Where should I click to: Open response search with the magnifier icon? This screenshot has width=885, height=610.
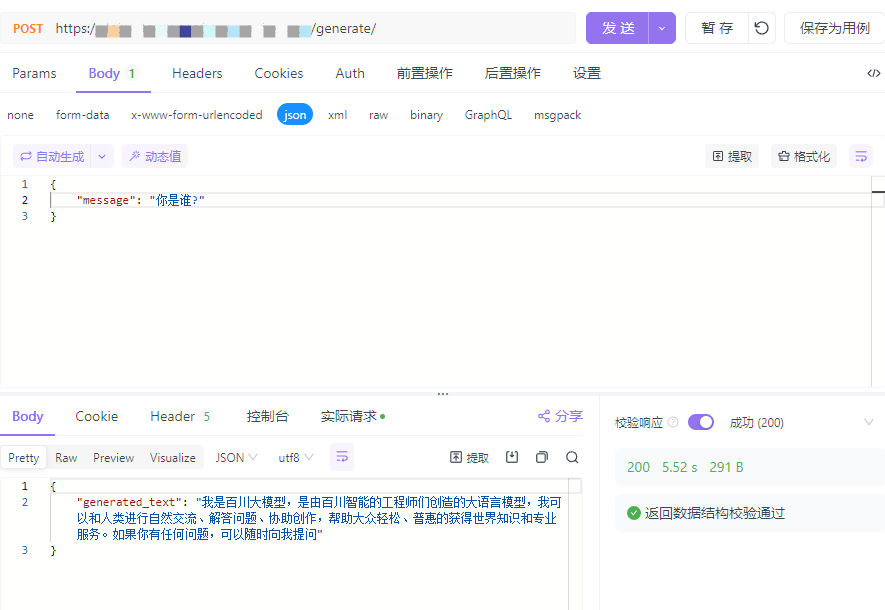(572, 456)
